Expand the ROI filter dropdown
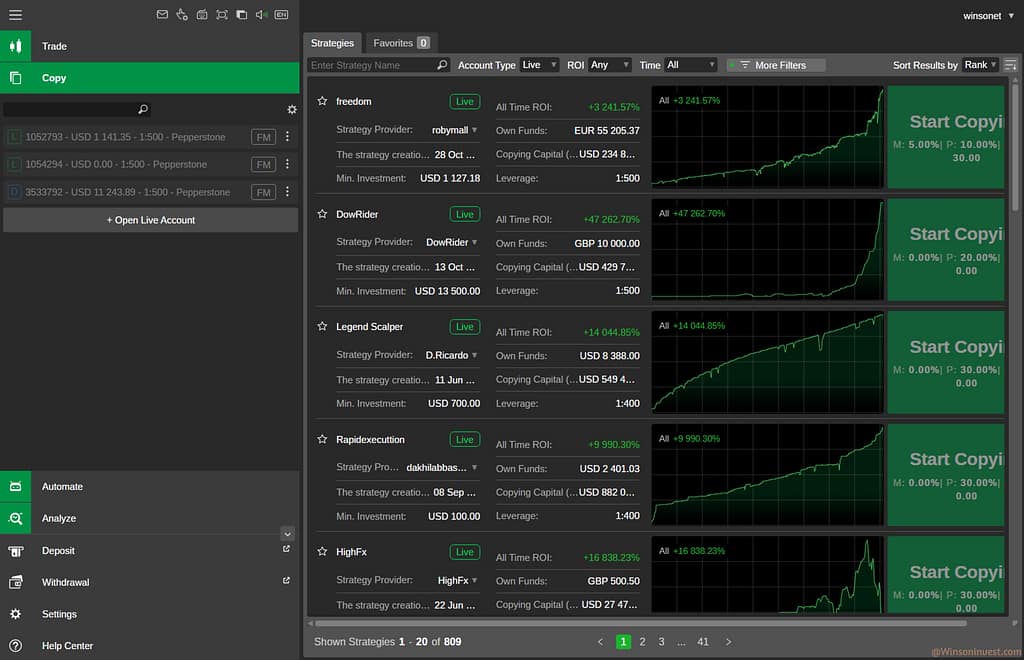Image resolution: width=1024 pixels, height=660 pixels. (610, 65)
